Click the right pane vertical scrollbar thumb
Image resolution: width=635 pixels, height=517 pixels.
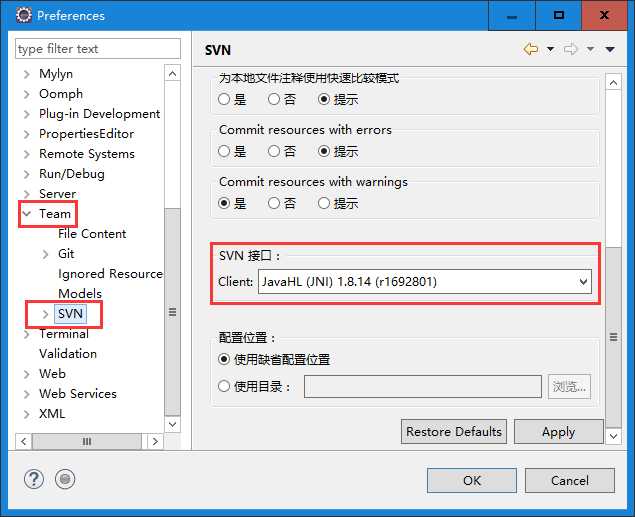click(x=614, y=337)
